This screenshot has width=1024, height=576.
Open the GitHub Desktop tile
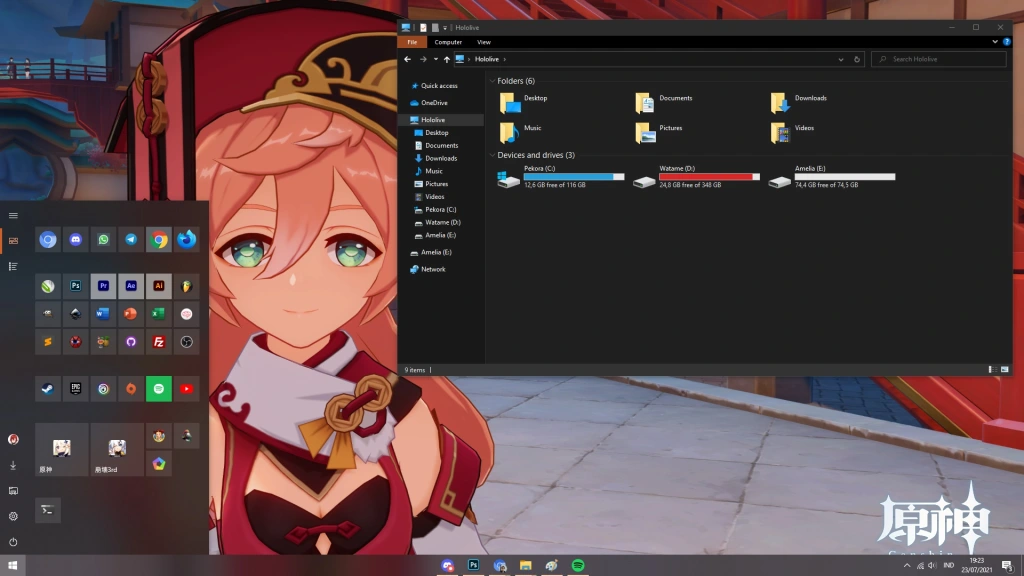pyautogui.click(x=131, y=342)
